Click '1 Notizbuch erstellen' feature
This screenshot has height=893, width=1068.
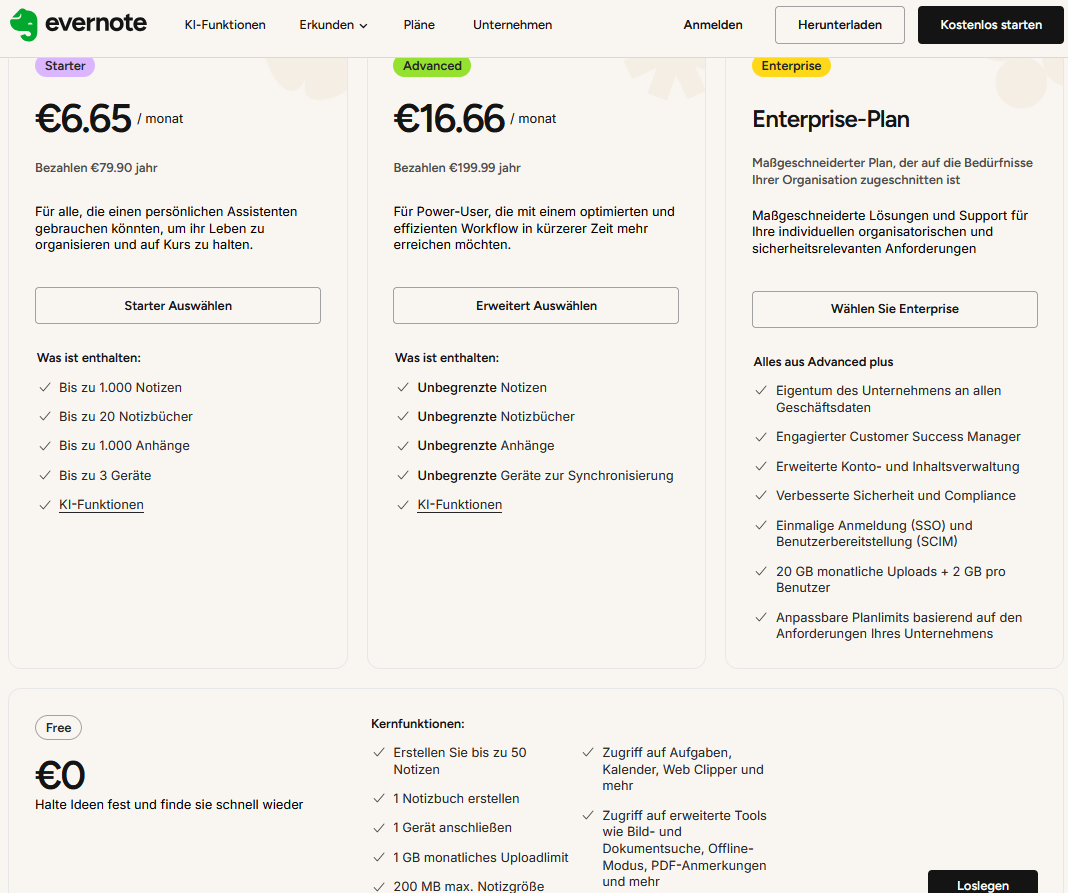click(456, 798)
